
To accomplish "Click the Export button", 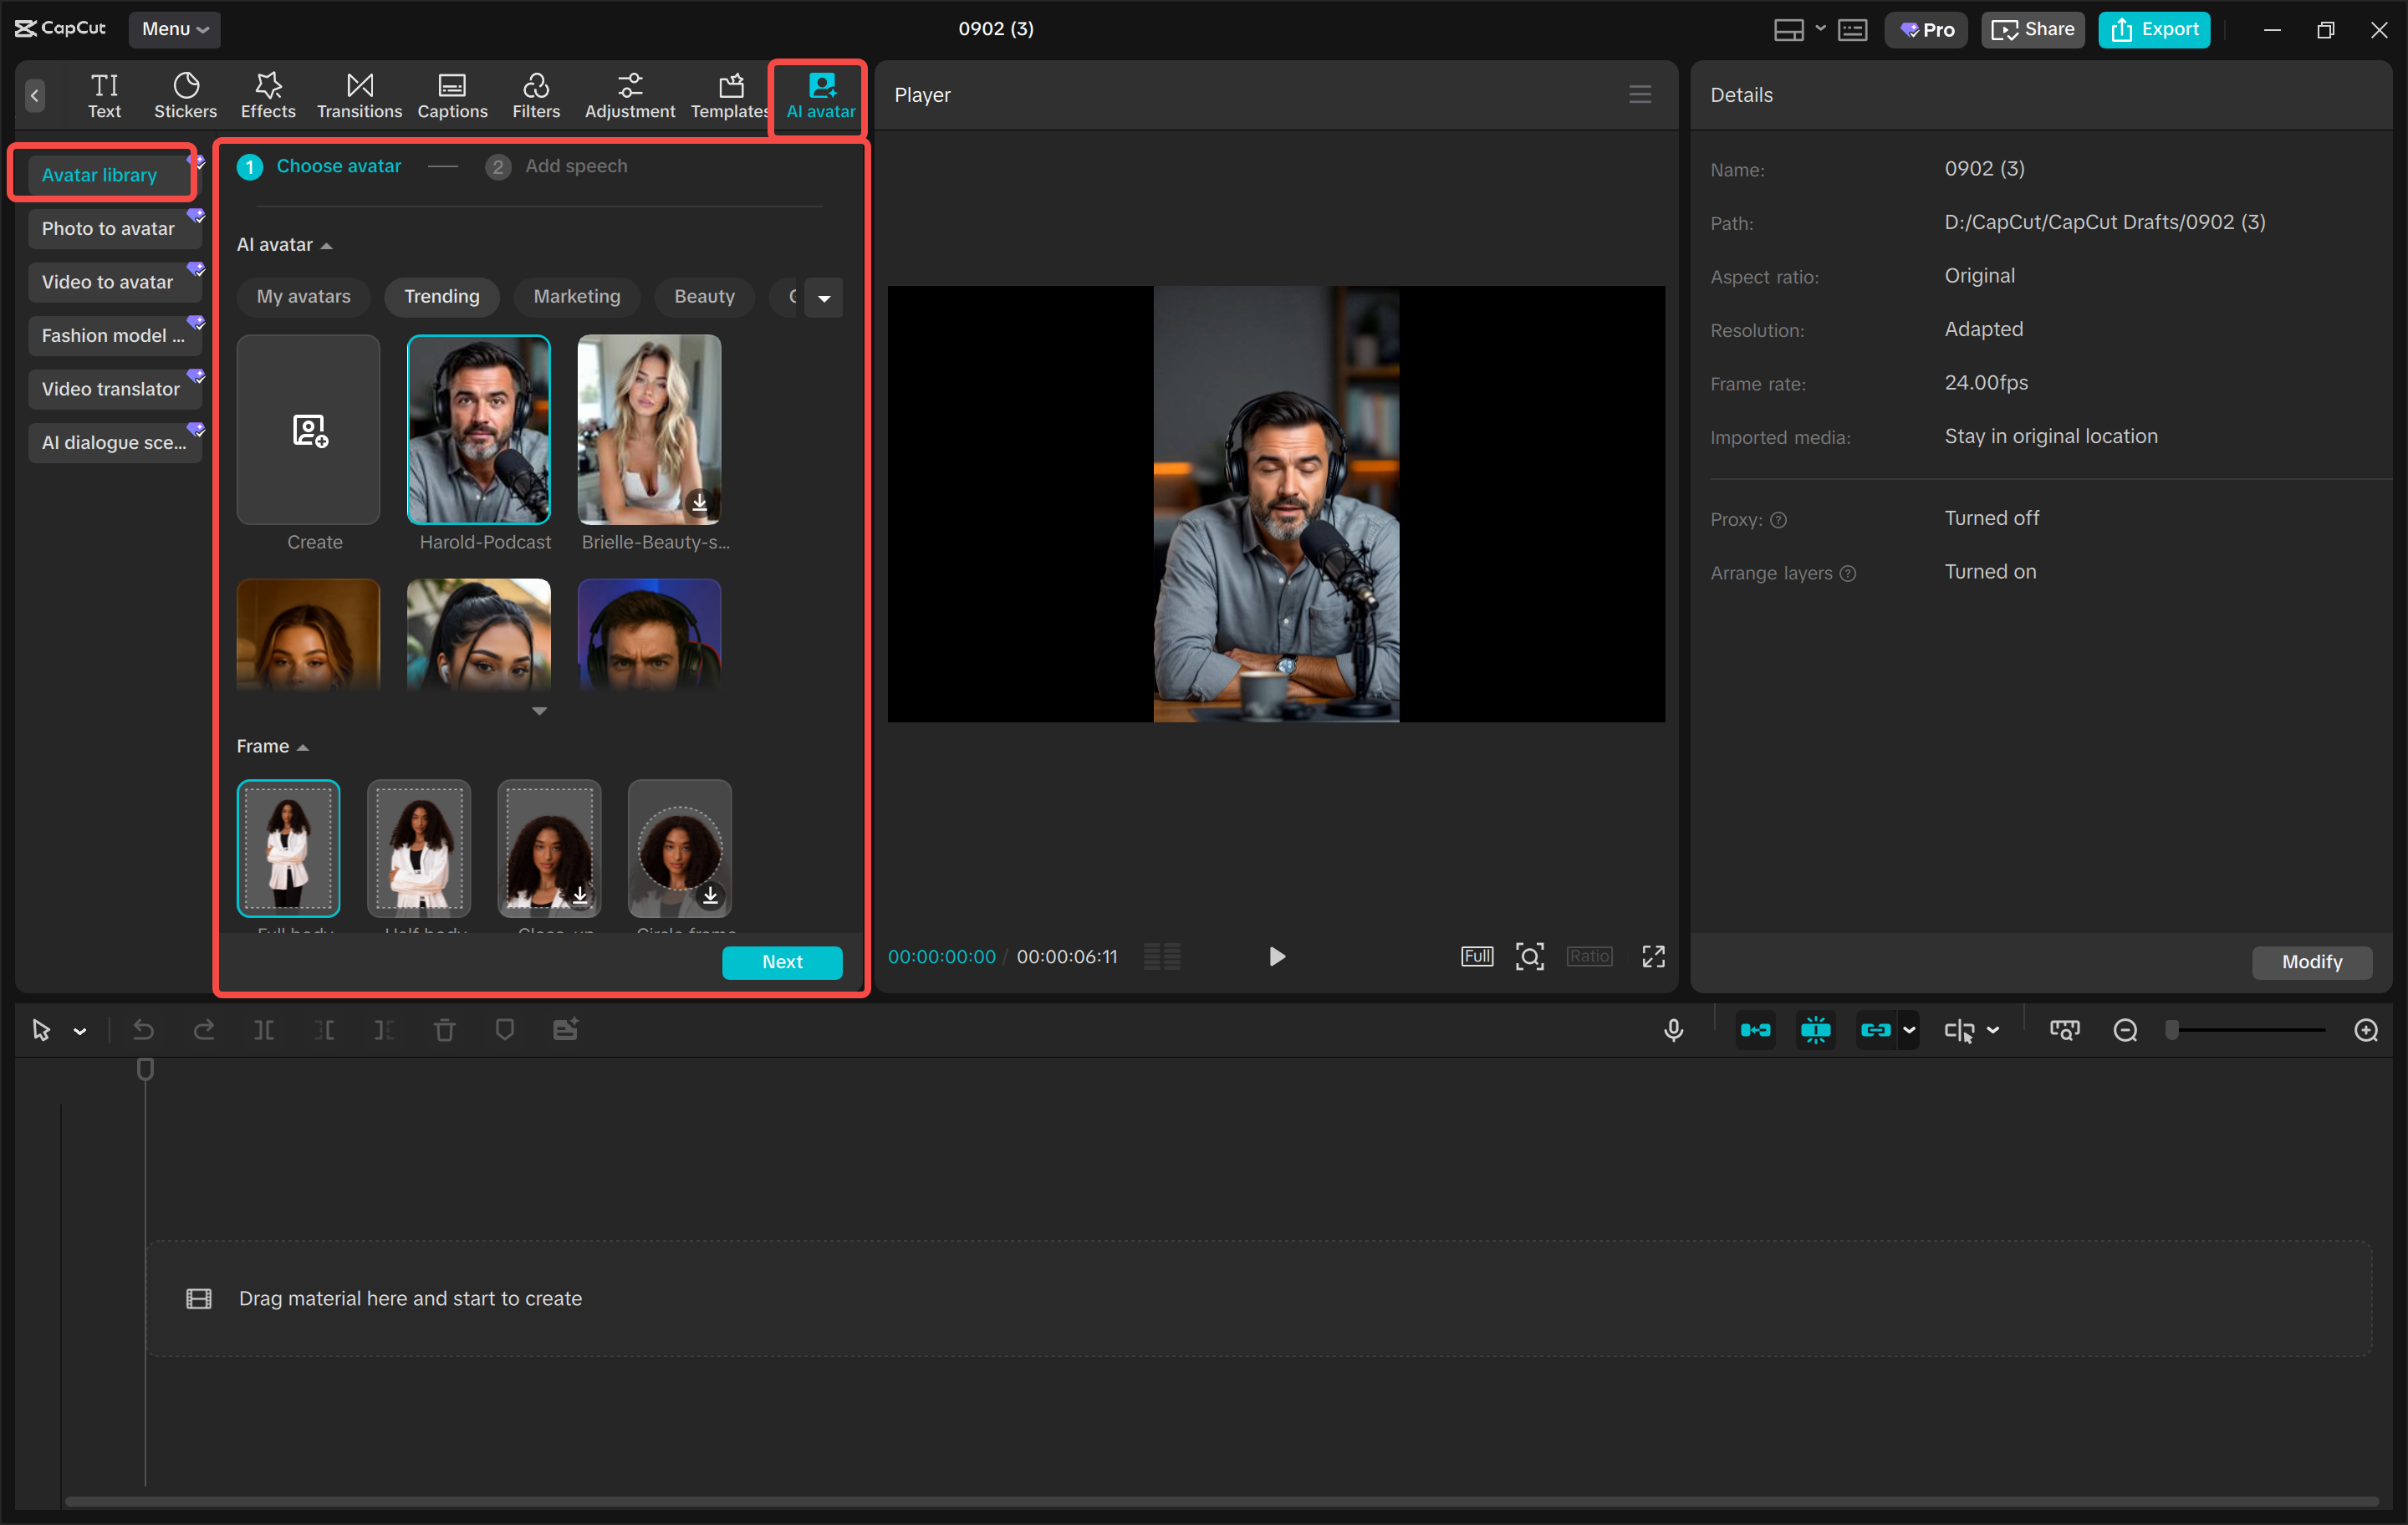I will click(x=2153, y=29).
